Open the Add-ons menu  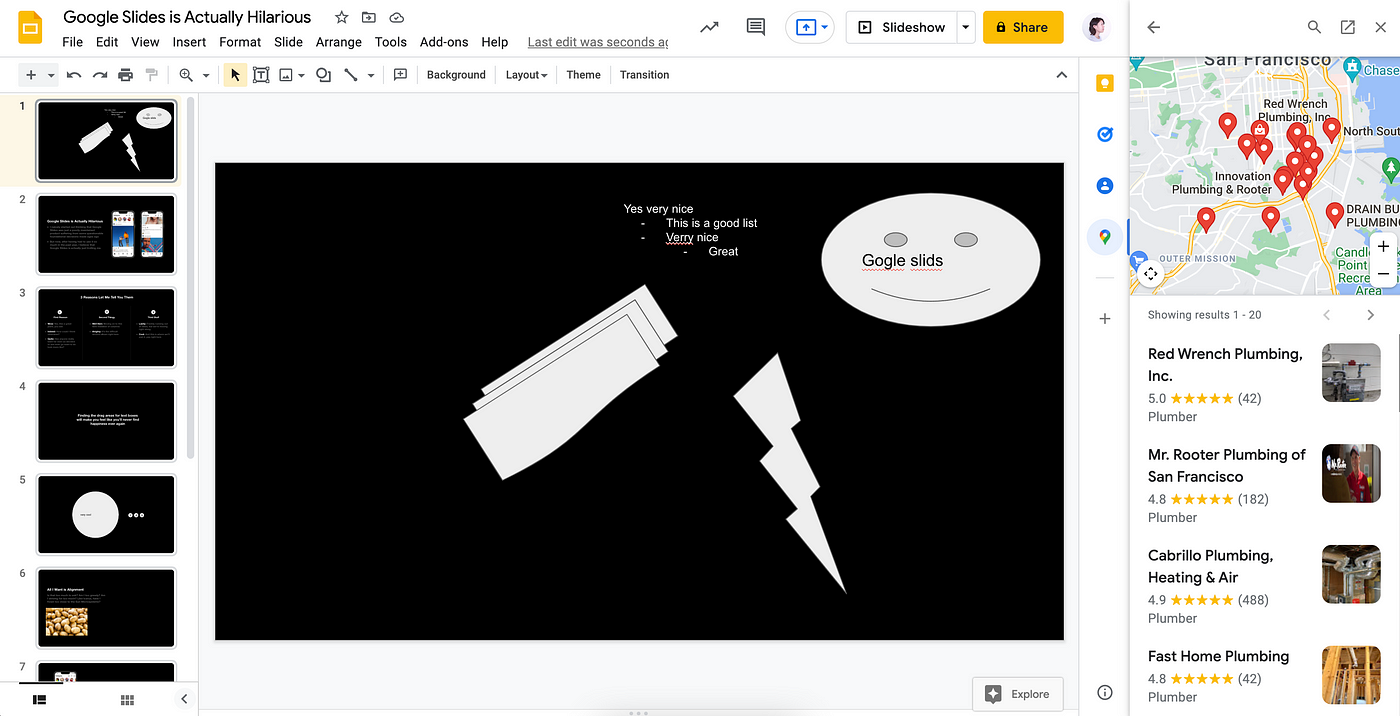coord(444,42)
